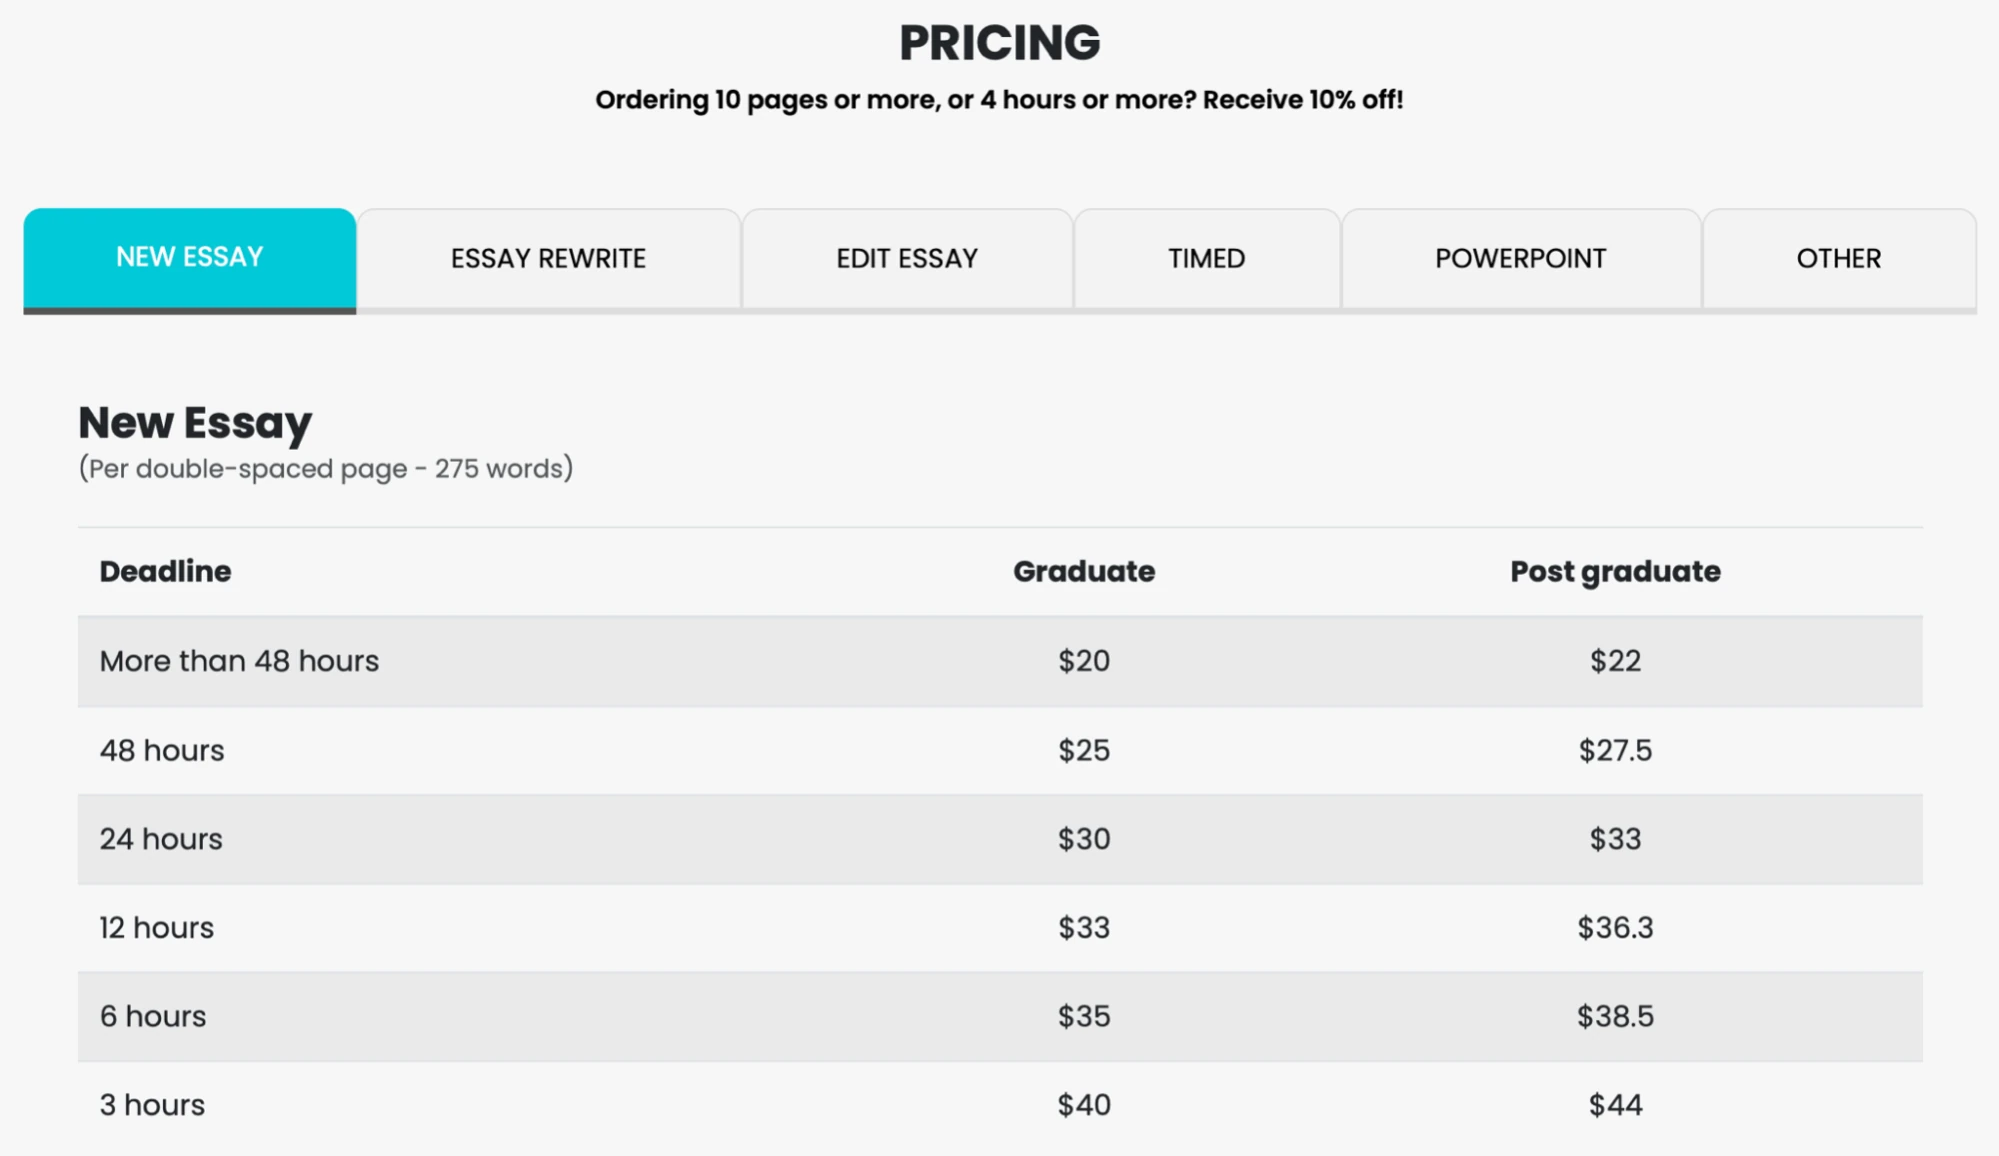This screenshot has height=1156, width=1999.
Task: Select the 12 hours deadline option
Action: (156, 927)
